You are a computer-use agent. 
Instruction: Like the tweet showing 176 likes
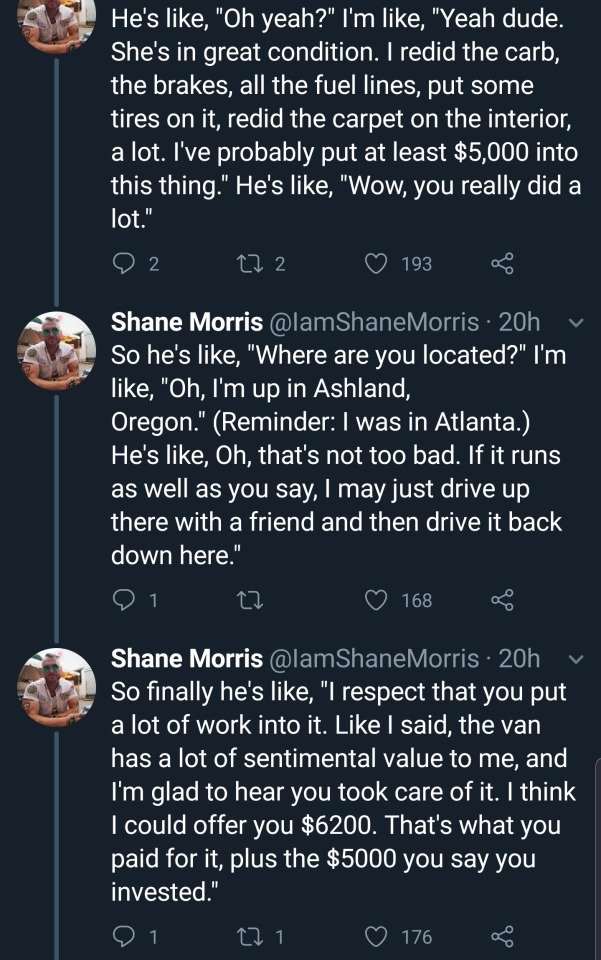(376, 936)
